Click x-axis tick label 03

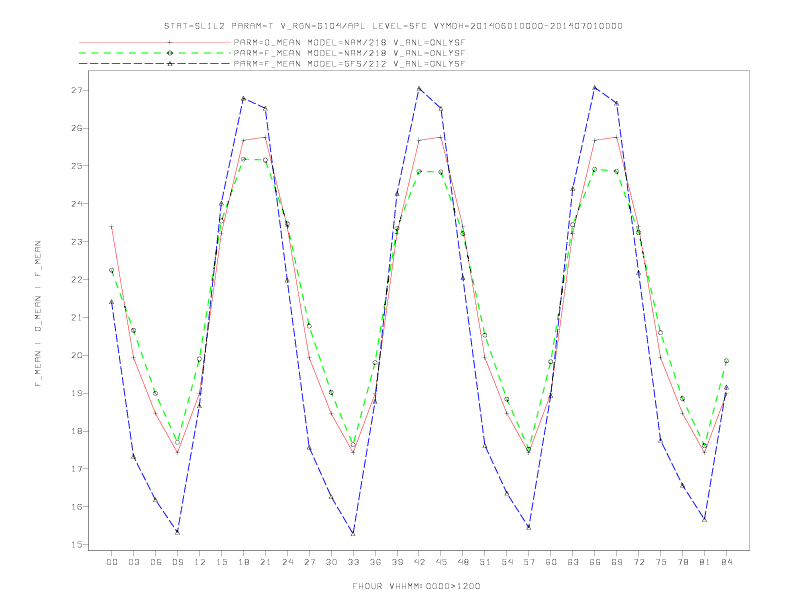(x=134, y=562)
